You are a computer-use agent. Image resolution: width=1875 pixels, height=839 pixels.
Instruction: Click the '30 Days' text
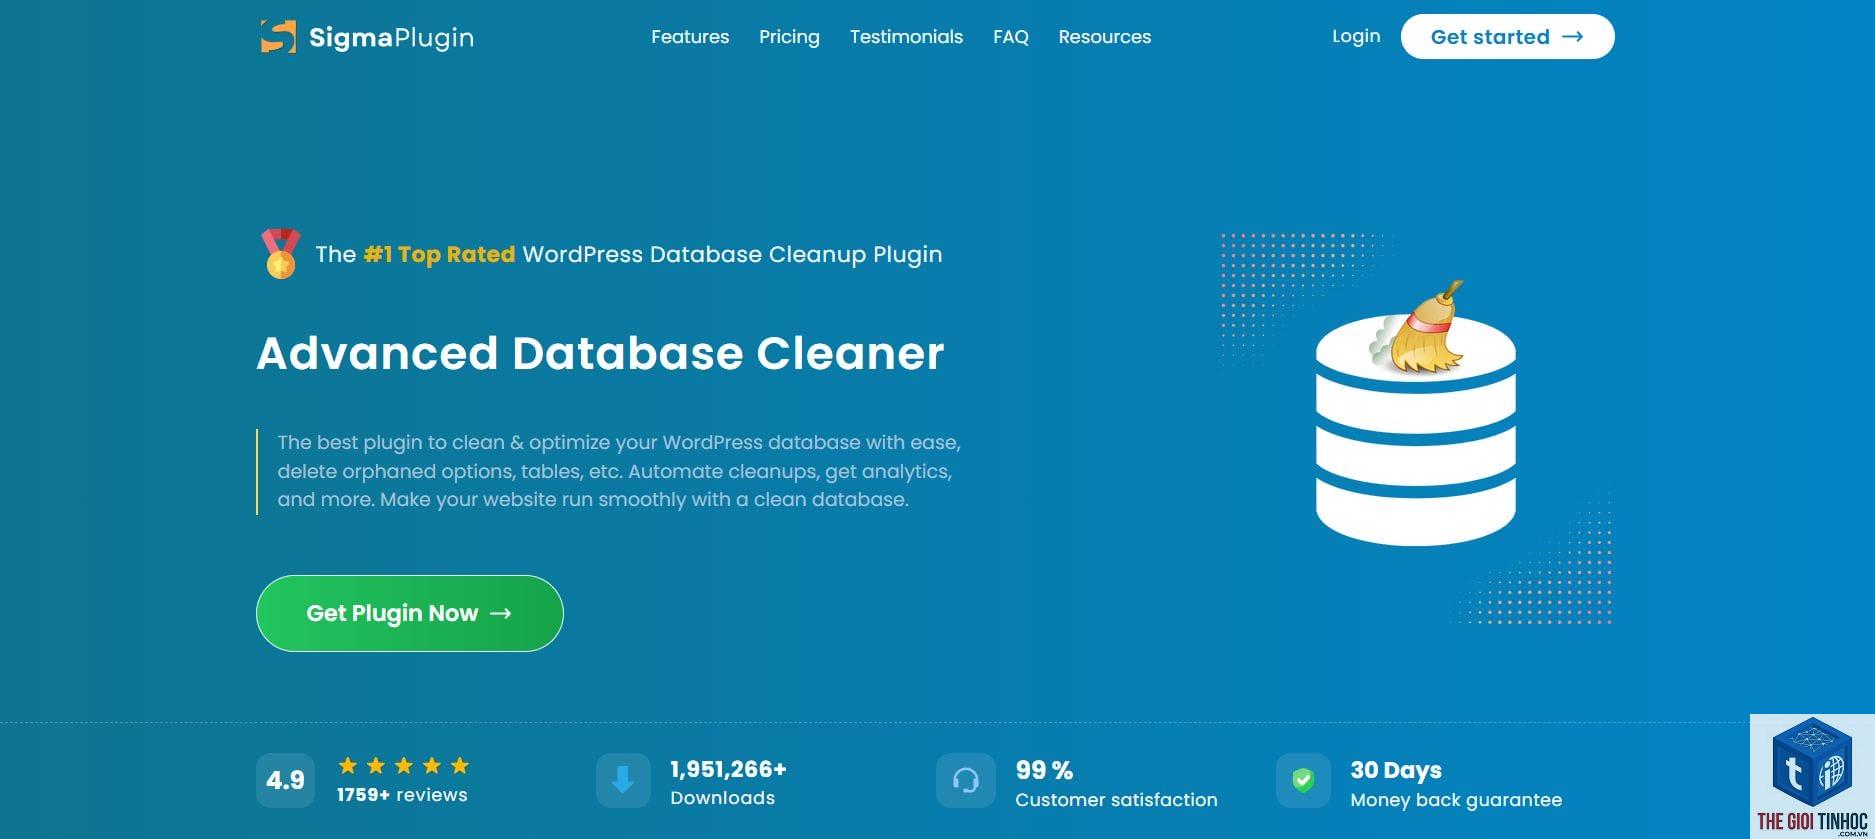1396,770
